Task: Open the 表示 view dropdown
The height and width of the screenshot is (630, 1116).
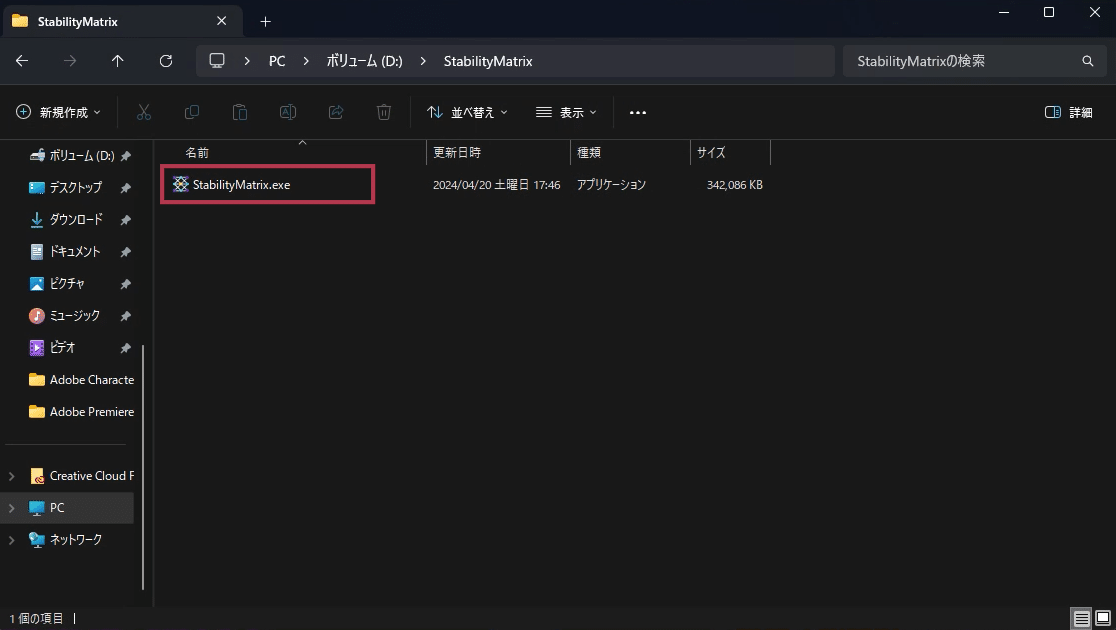Action: (567, 112)
